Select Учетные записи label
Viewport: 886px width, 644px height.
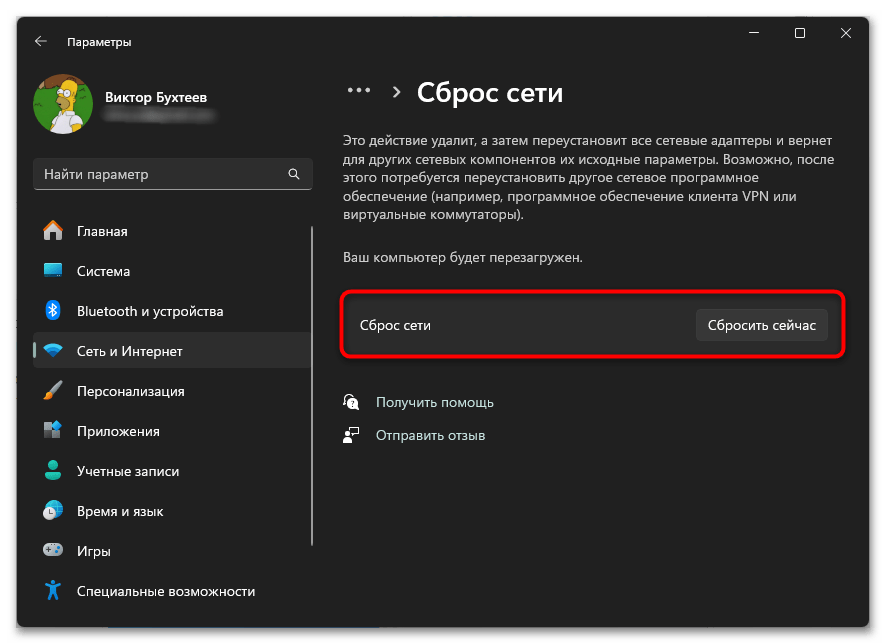pos(128,472)
